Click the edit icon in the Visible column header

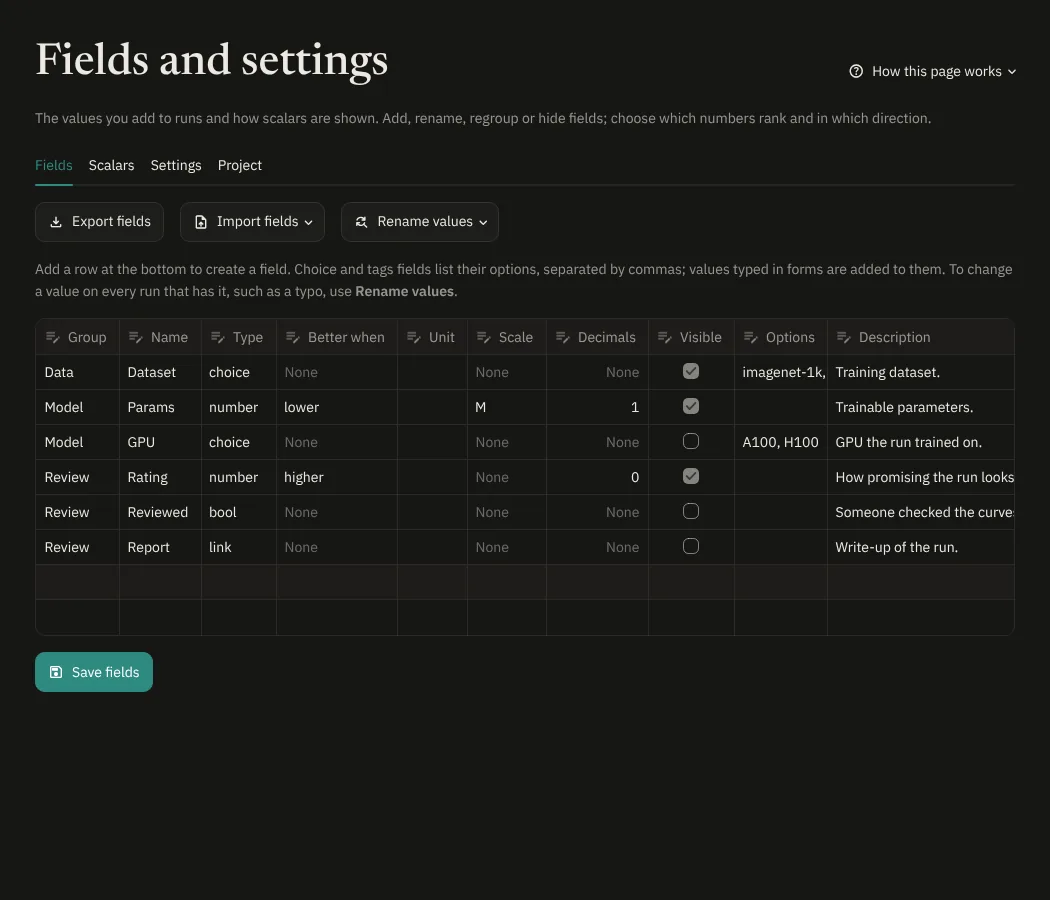point(664,338)
